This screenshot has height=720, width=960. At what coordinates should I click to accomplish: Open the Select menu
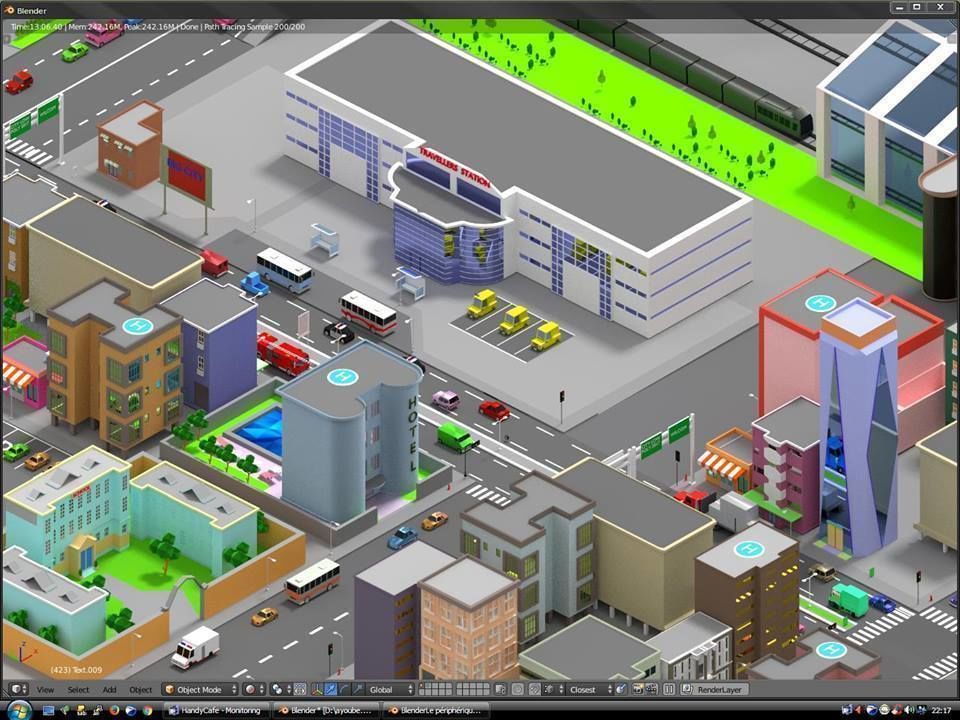[78, 689]
